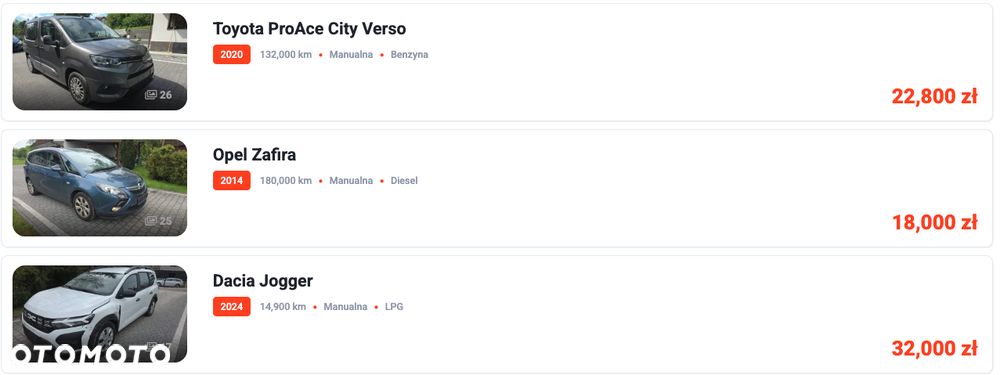Open the Dacia Jogger car photo
Screen dimensions: 1000x375
click(x=99, y=314)
